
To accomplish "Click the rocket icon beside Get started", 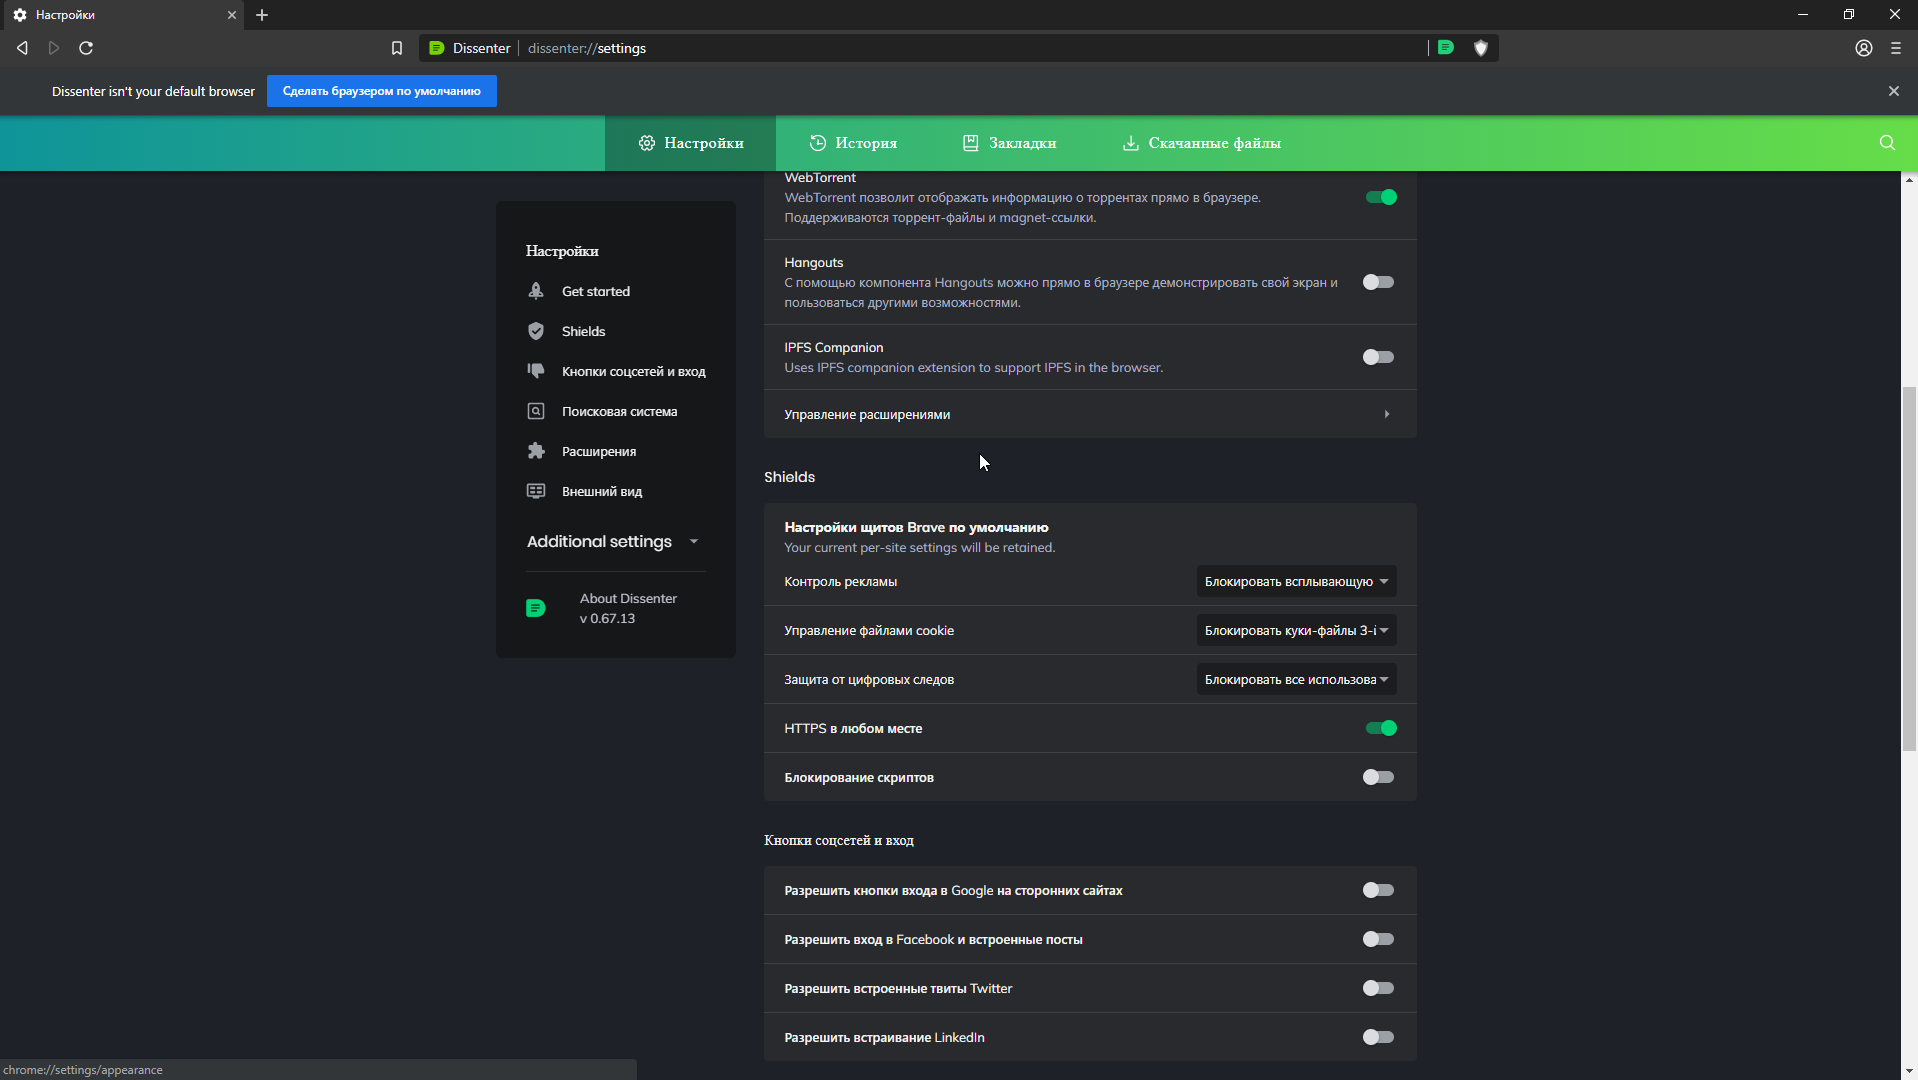I will (x=536, y=291).
